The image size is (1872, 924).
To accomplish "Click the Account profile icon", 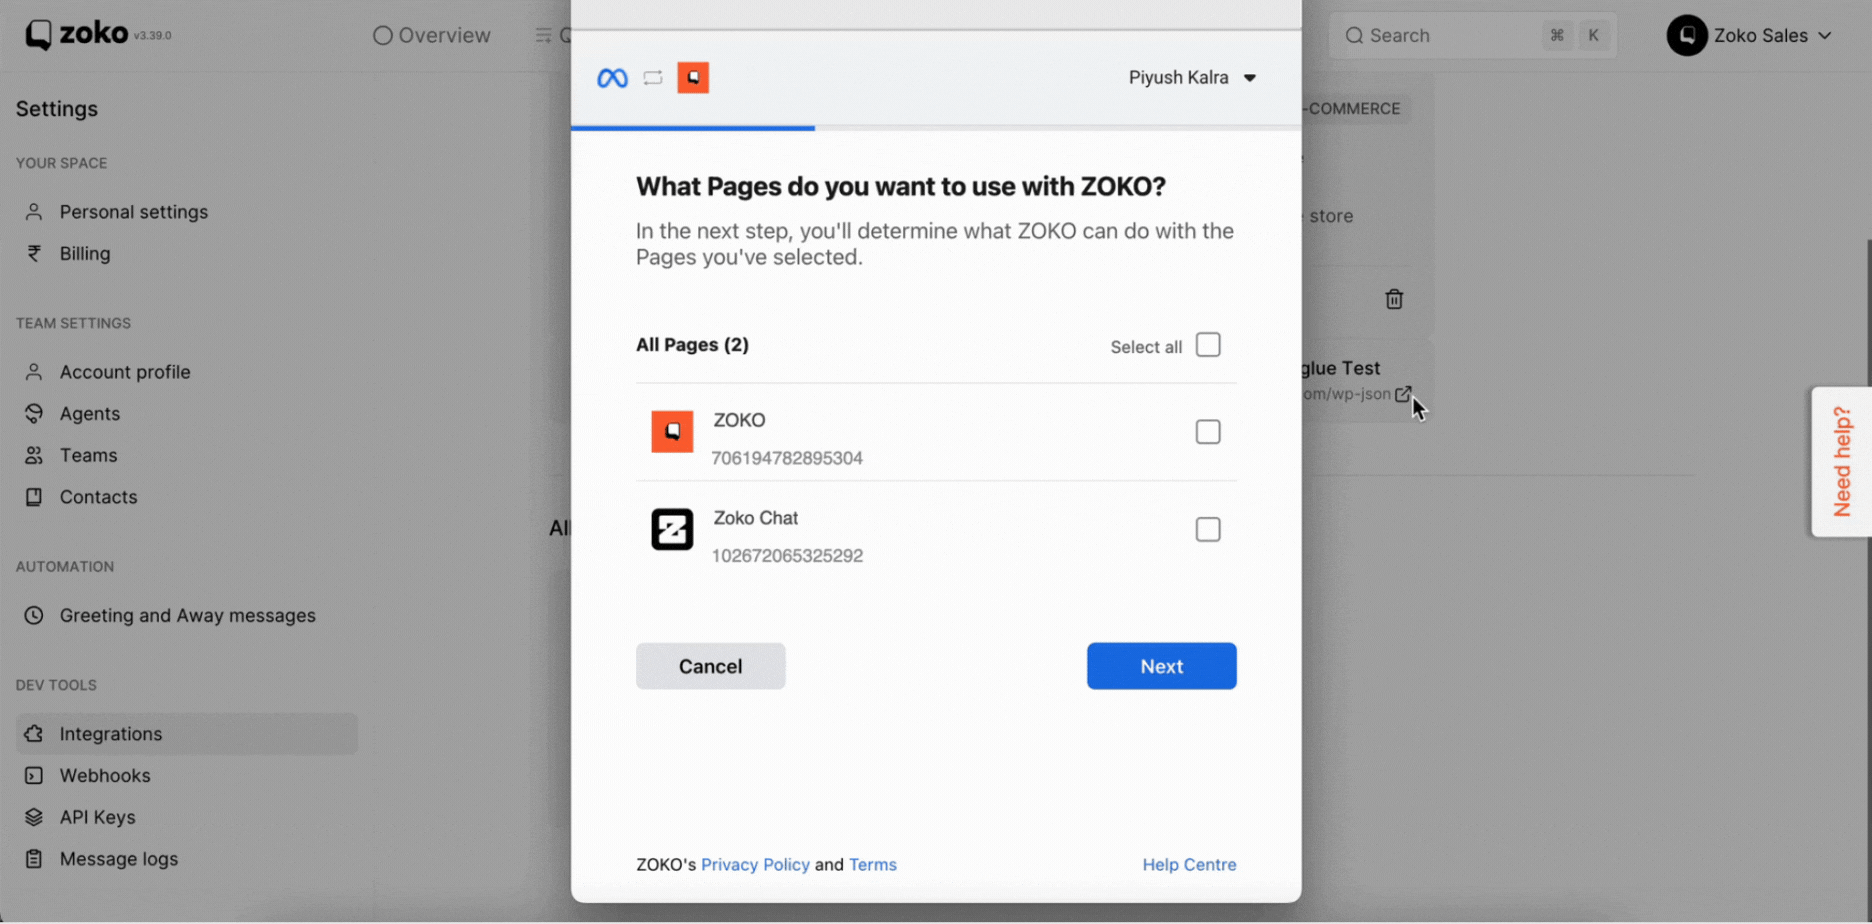I will [x=34, y=372].
